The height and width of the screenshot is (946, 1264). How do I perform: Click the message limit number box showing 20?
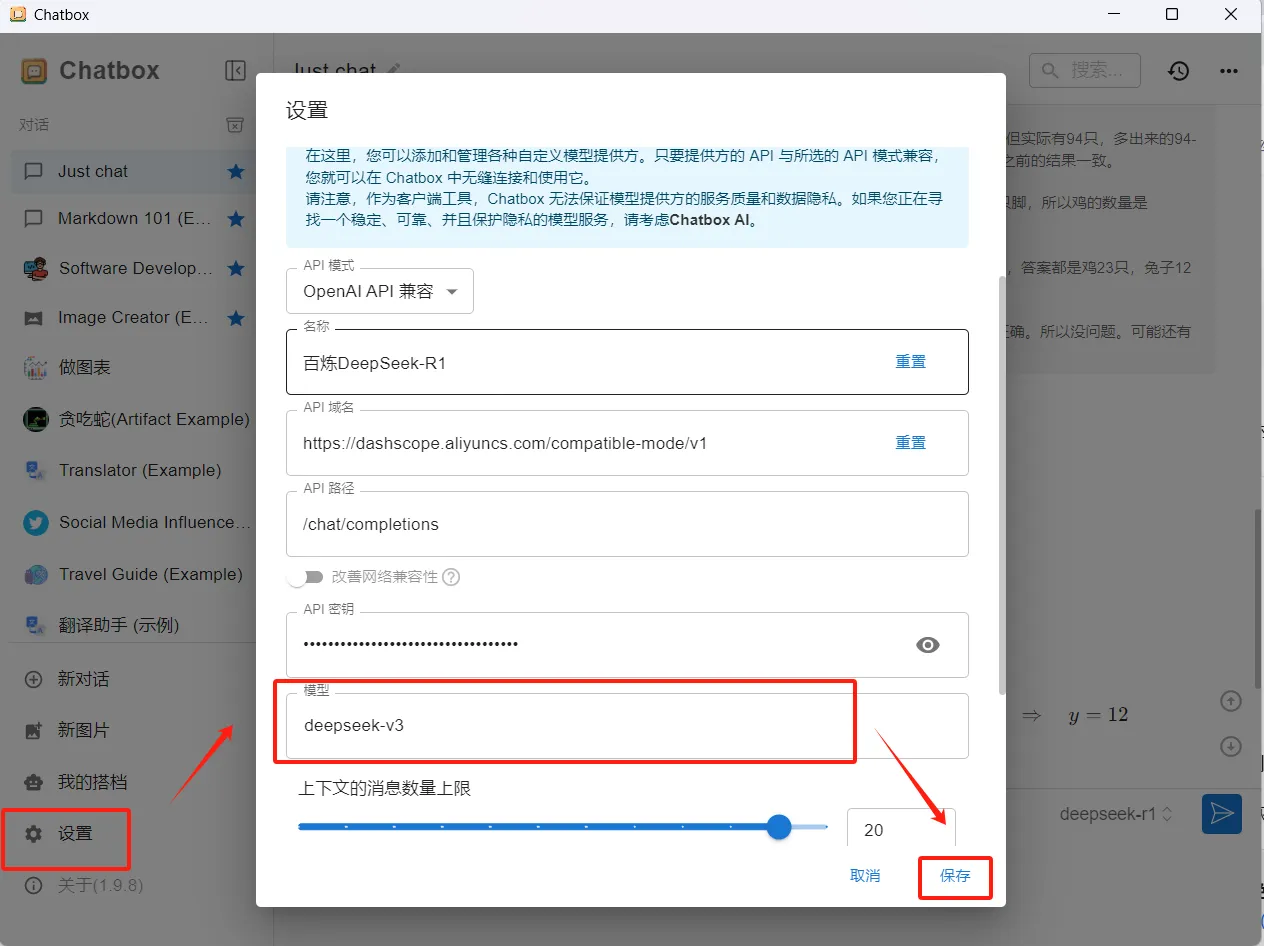[901, 829]
